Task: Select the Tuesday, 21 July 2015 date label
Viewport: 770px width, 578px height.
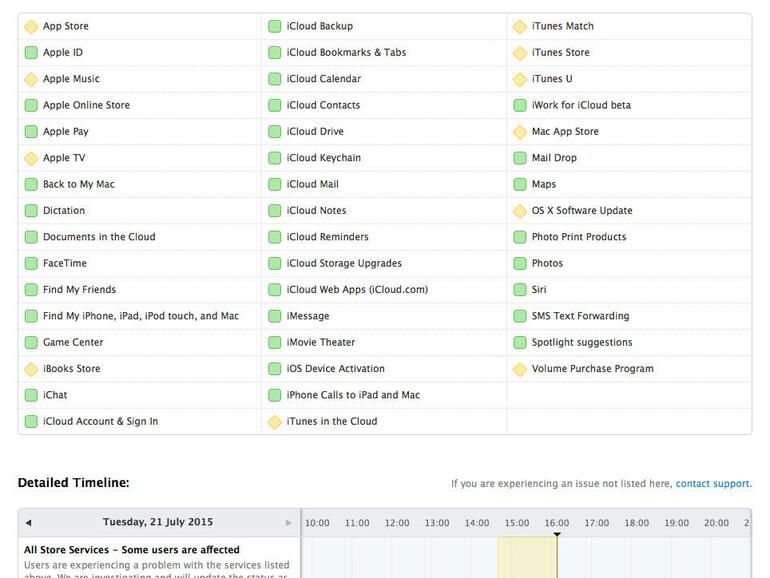Action: [158, 522]
